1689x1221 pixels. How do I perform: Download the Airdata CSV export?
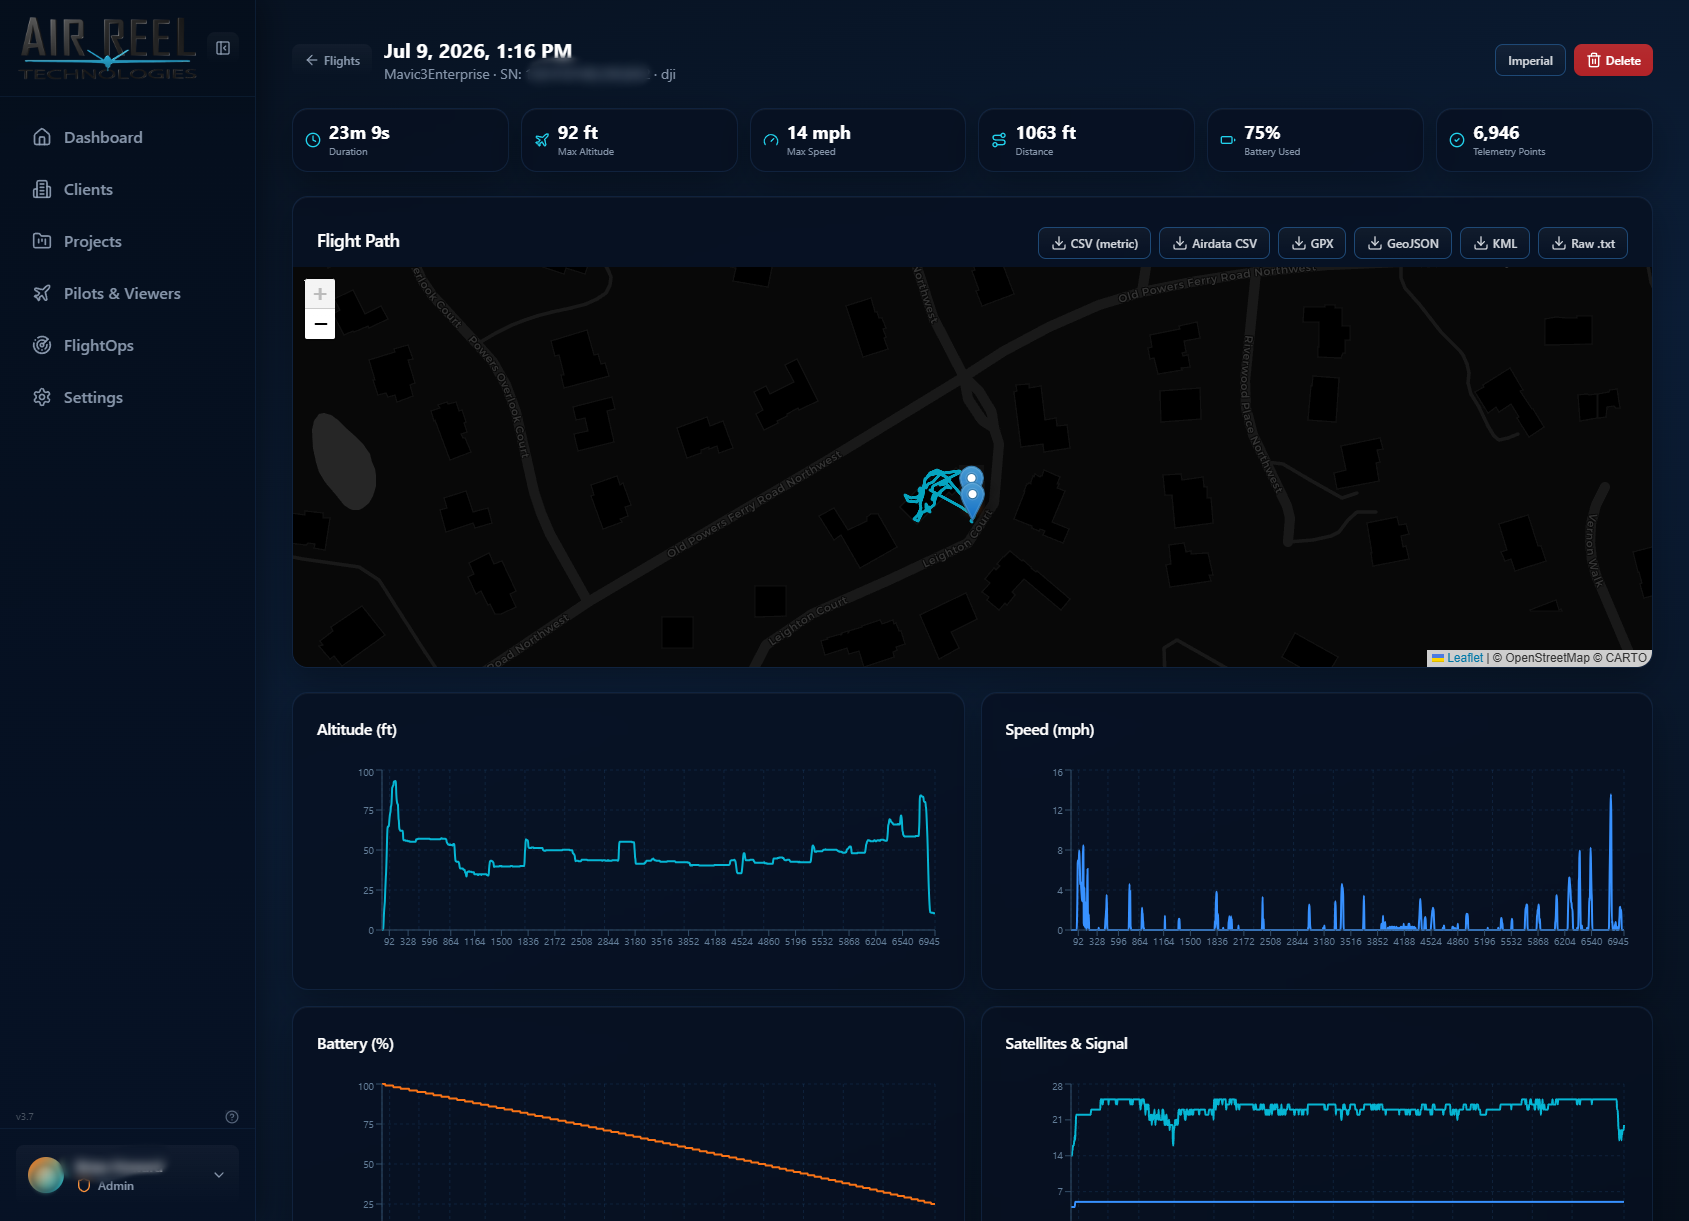1214,243
